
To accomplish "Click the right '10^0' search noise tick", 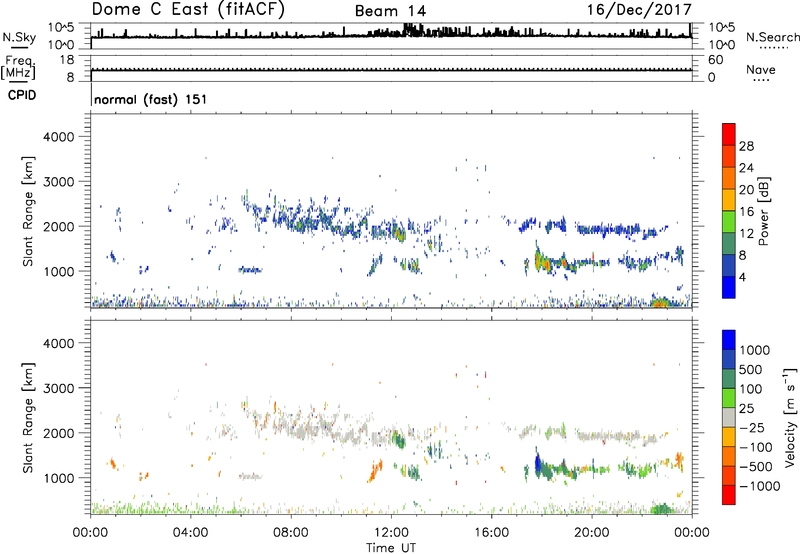I will tap(722, 45).
